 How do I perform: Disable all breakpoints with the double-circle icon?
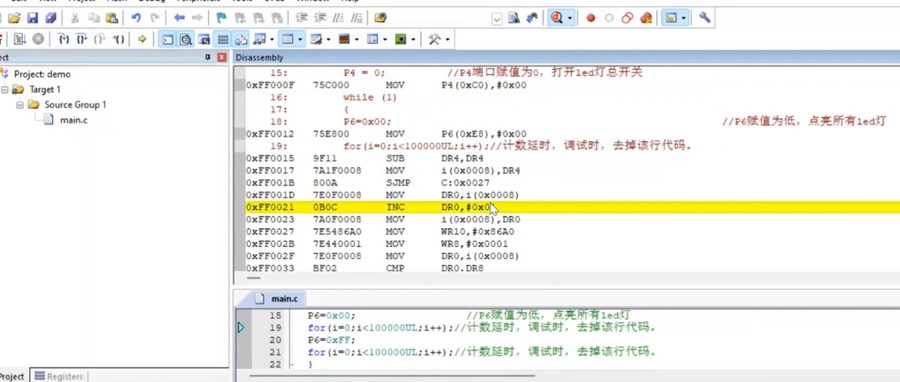click(627, 18)
